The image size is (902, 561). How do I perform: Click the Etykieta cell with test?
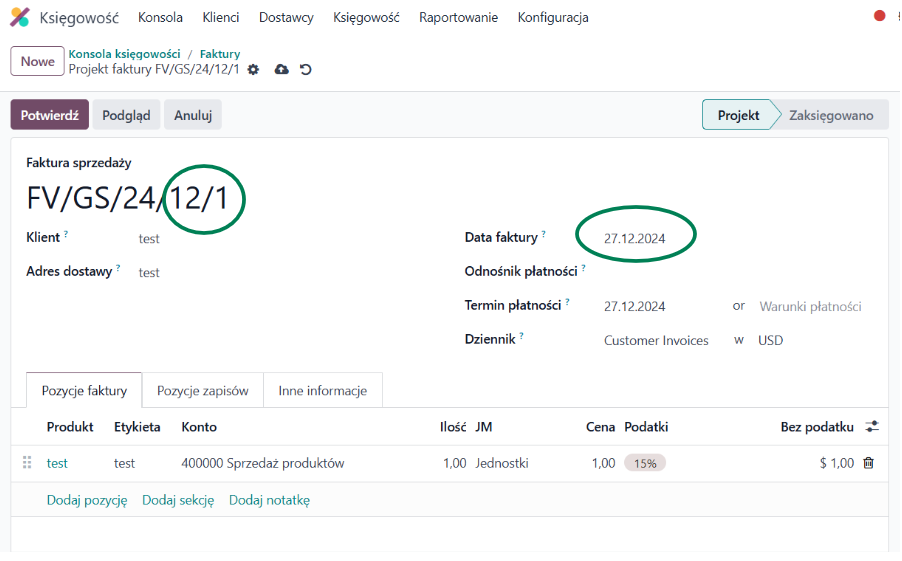(x=124, y=463)
